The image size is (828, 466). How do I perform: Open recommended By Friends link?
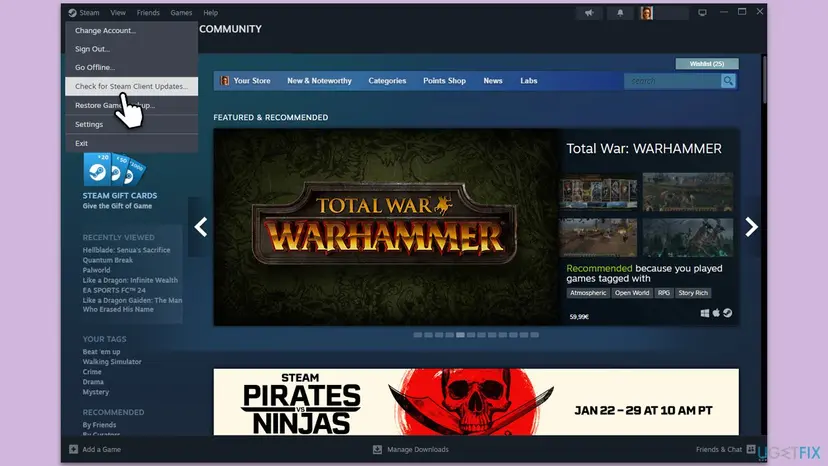pos(99,425)
